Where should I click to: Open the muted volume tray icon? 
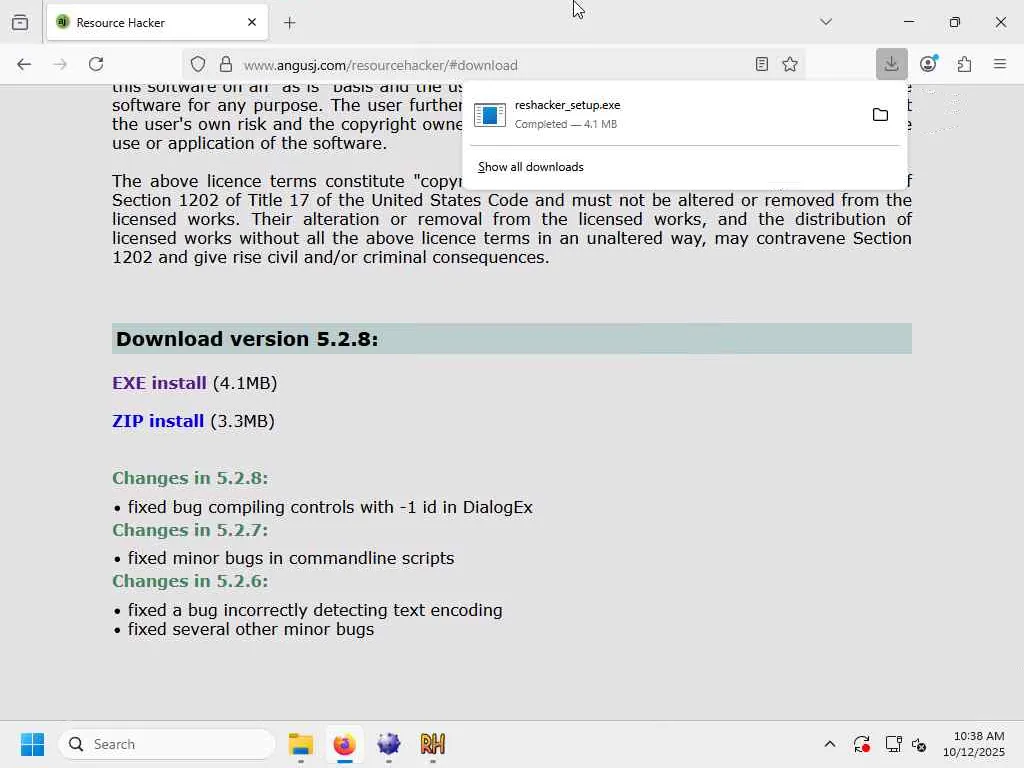click(x=920, y=744)
